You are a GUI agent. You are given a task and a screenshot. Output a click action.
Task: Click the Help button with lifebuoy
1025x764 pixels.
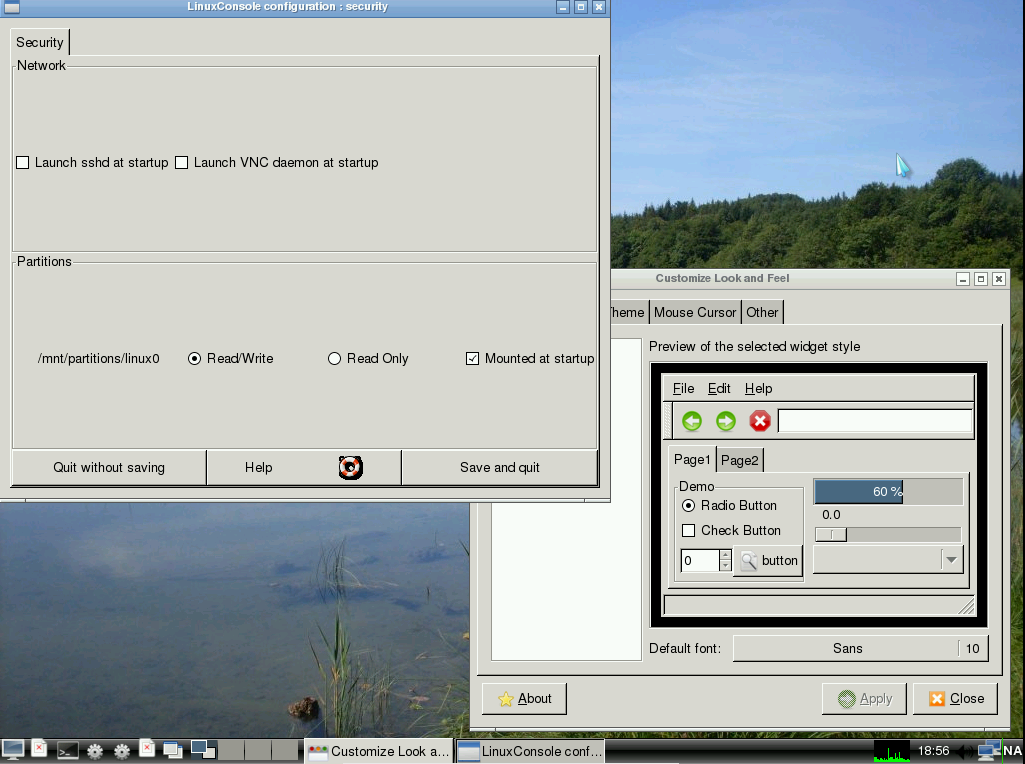coord(304,467)
